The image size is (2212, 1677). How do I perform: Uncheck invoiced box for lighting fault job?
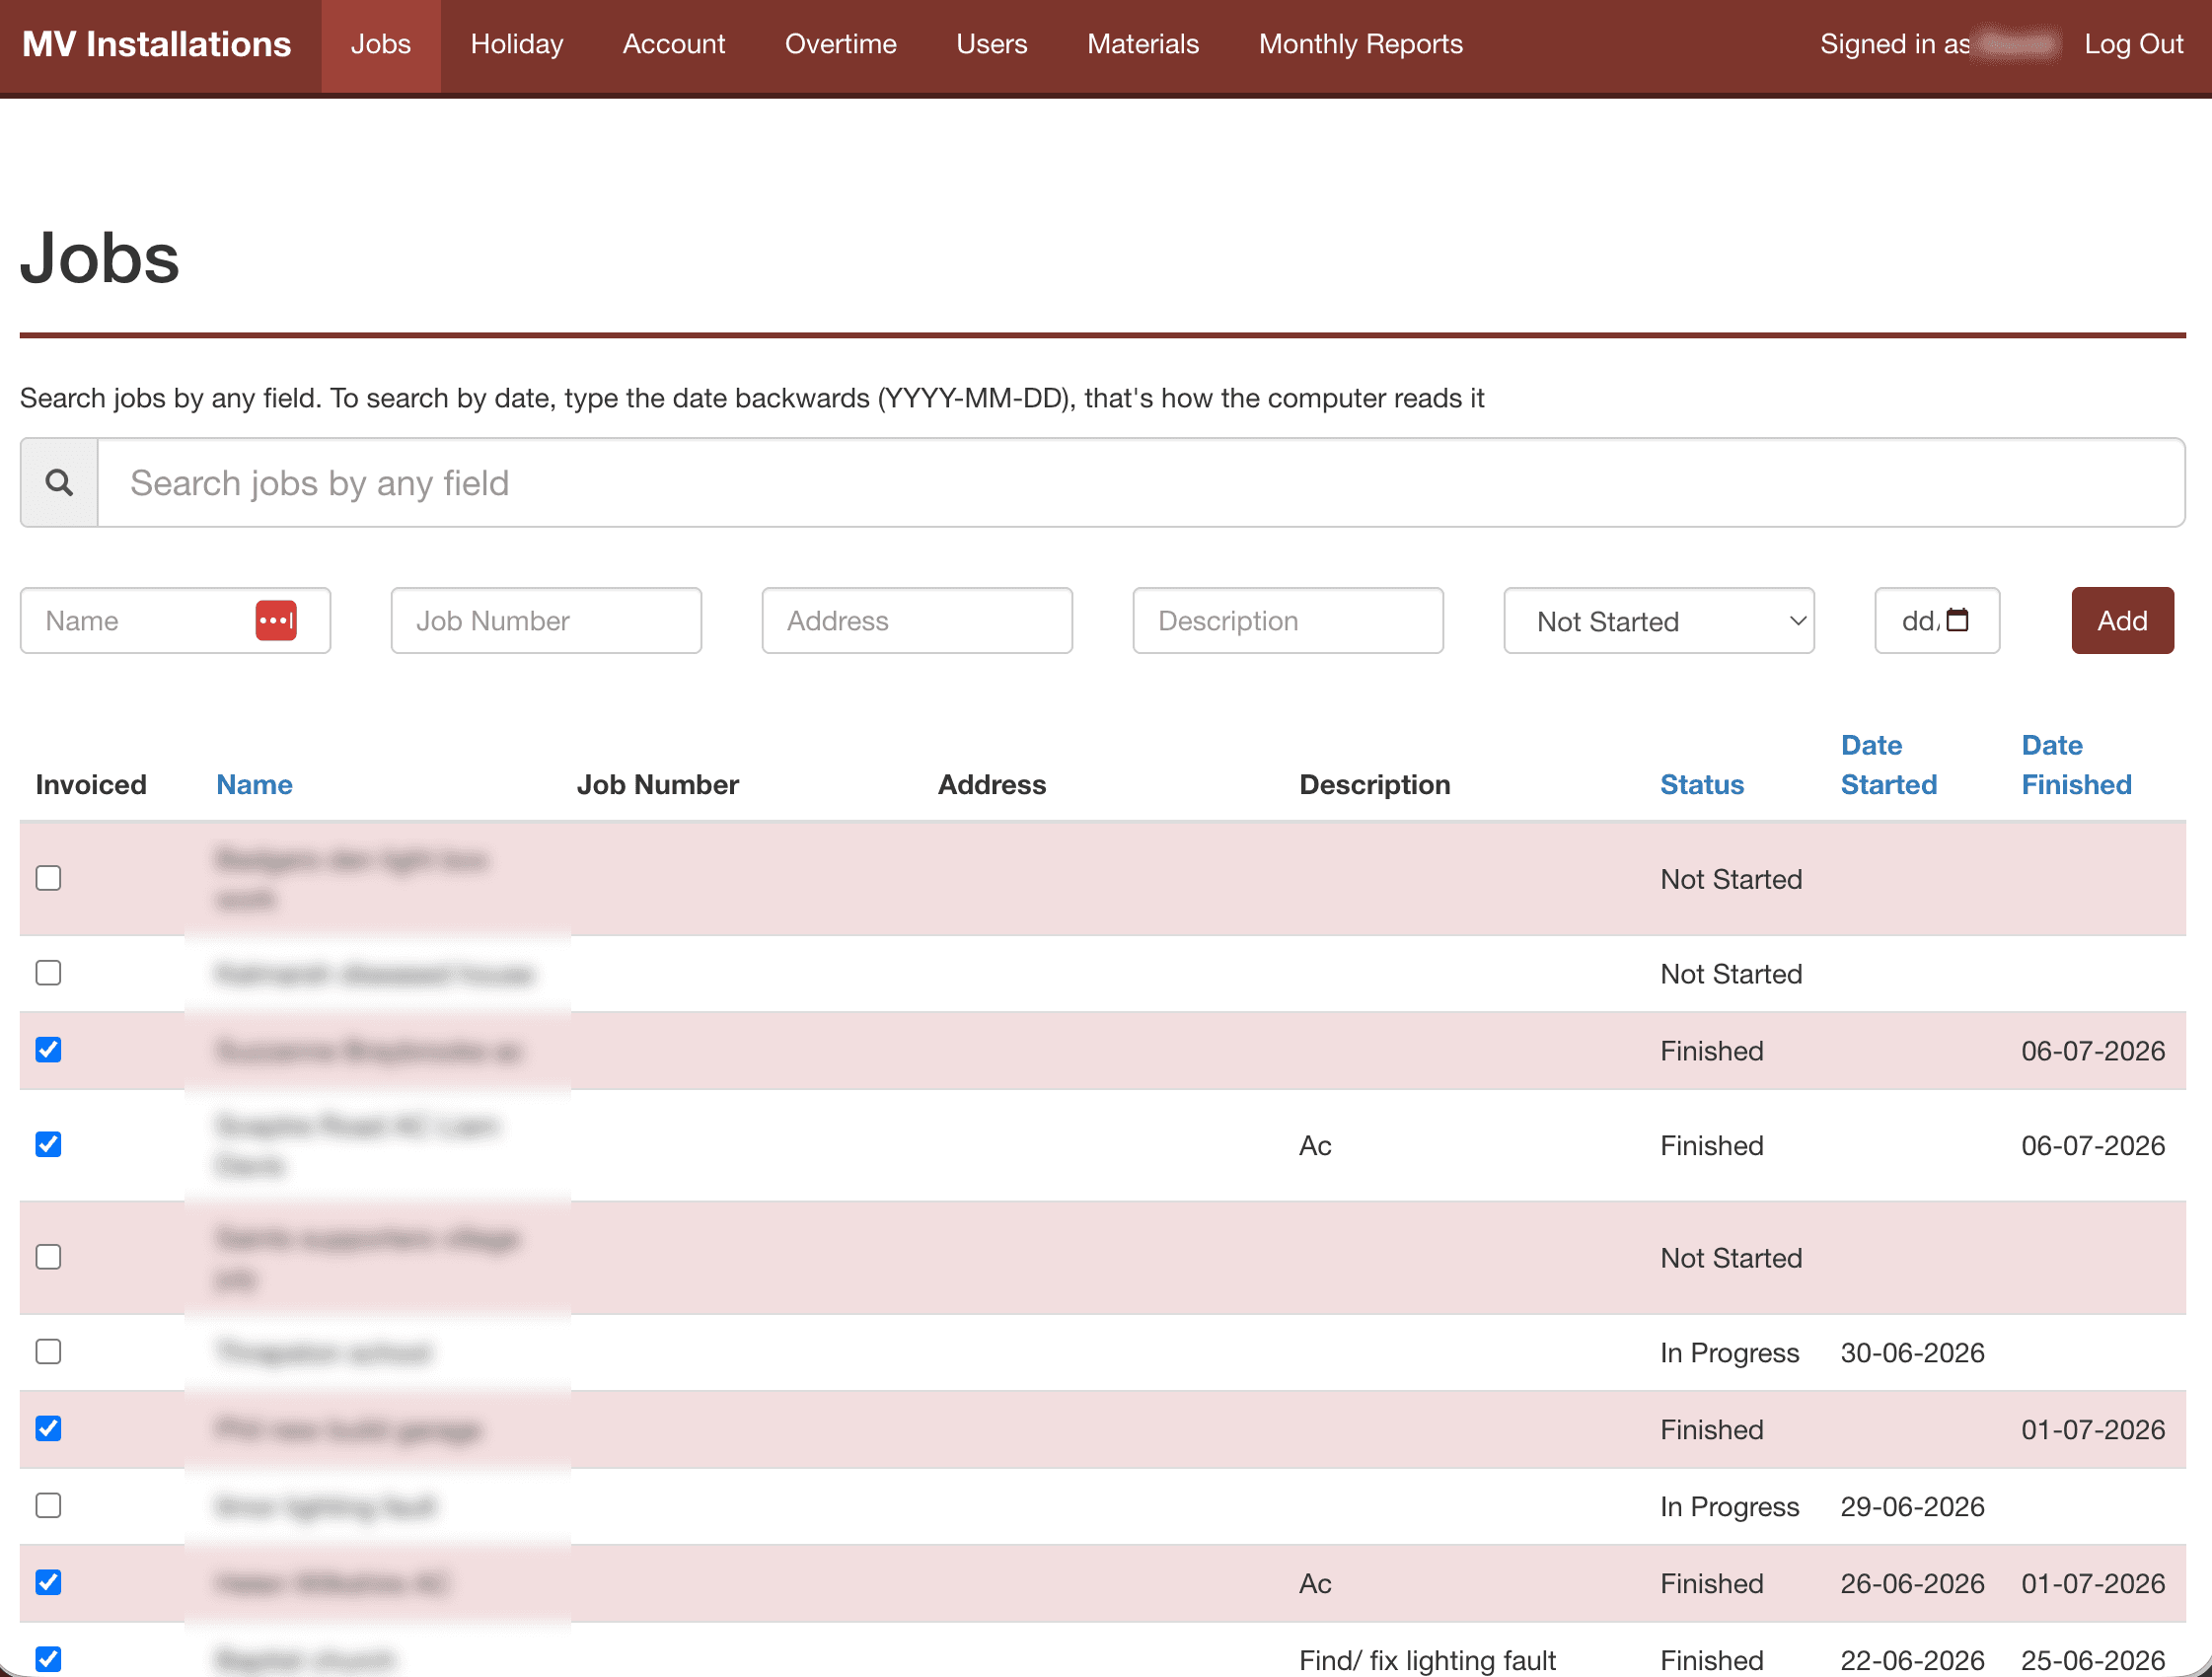(x=48, y=1660)
